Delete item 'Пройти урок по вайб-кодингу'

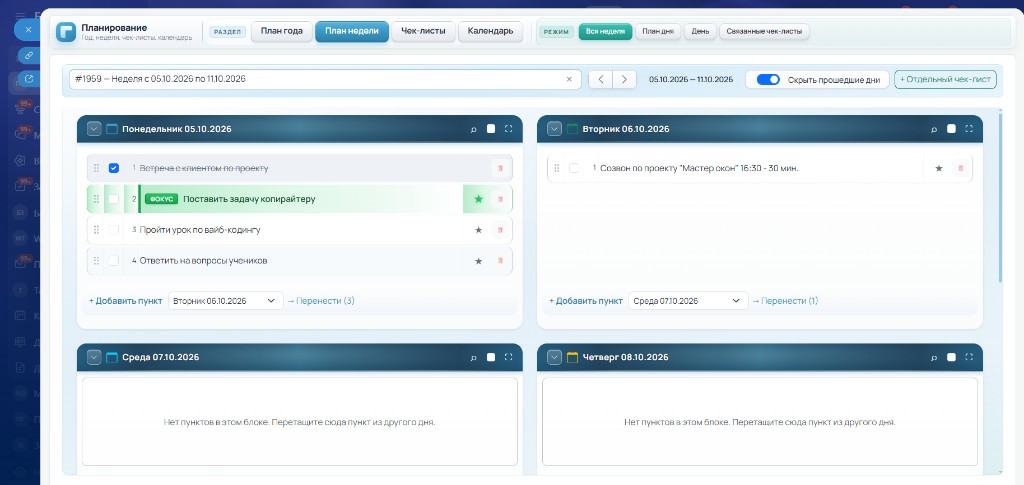pos(500,230)
